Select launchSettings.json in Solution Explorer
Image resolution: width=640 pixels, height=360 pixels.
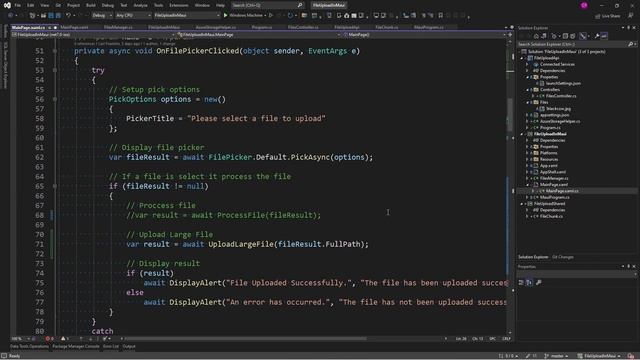pos(563,83)
